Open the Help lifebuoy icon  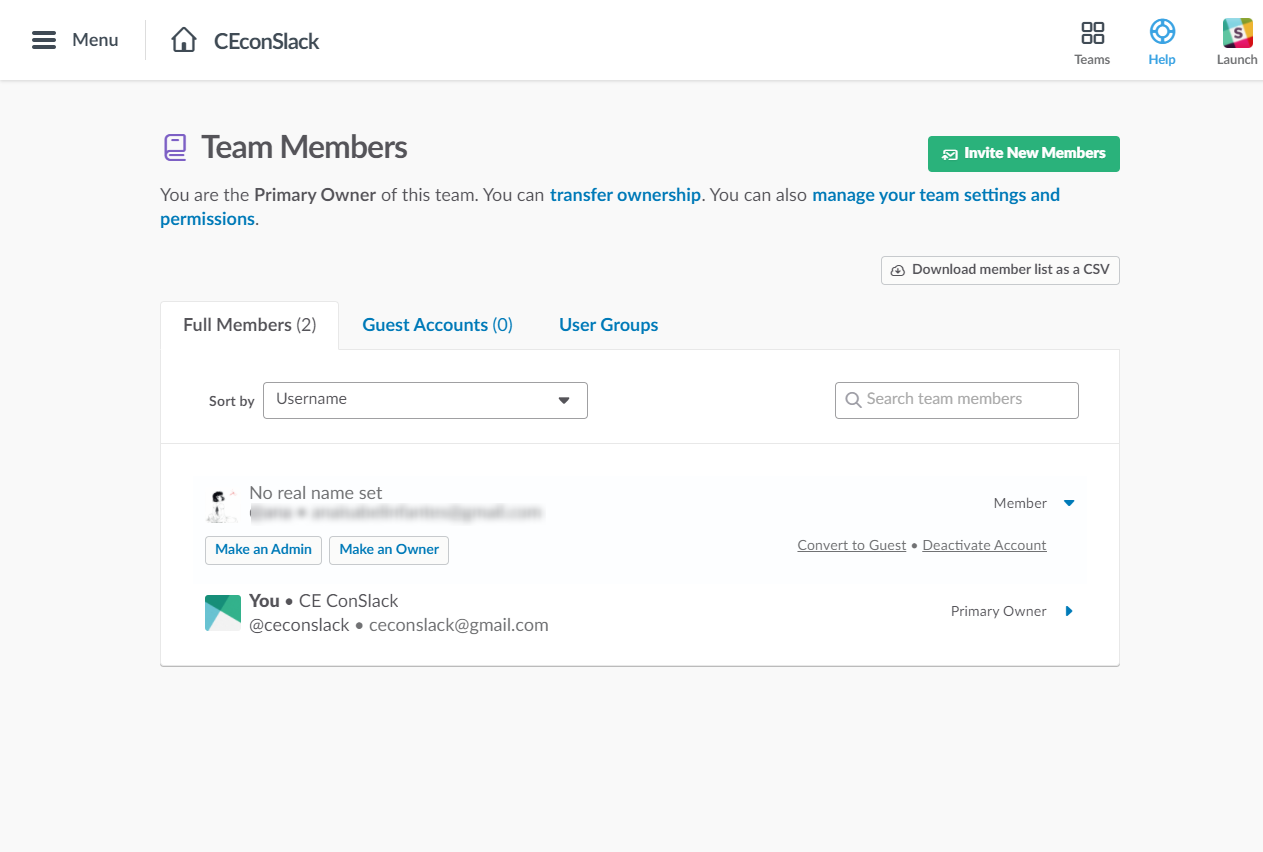(1162, 32)
